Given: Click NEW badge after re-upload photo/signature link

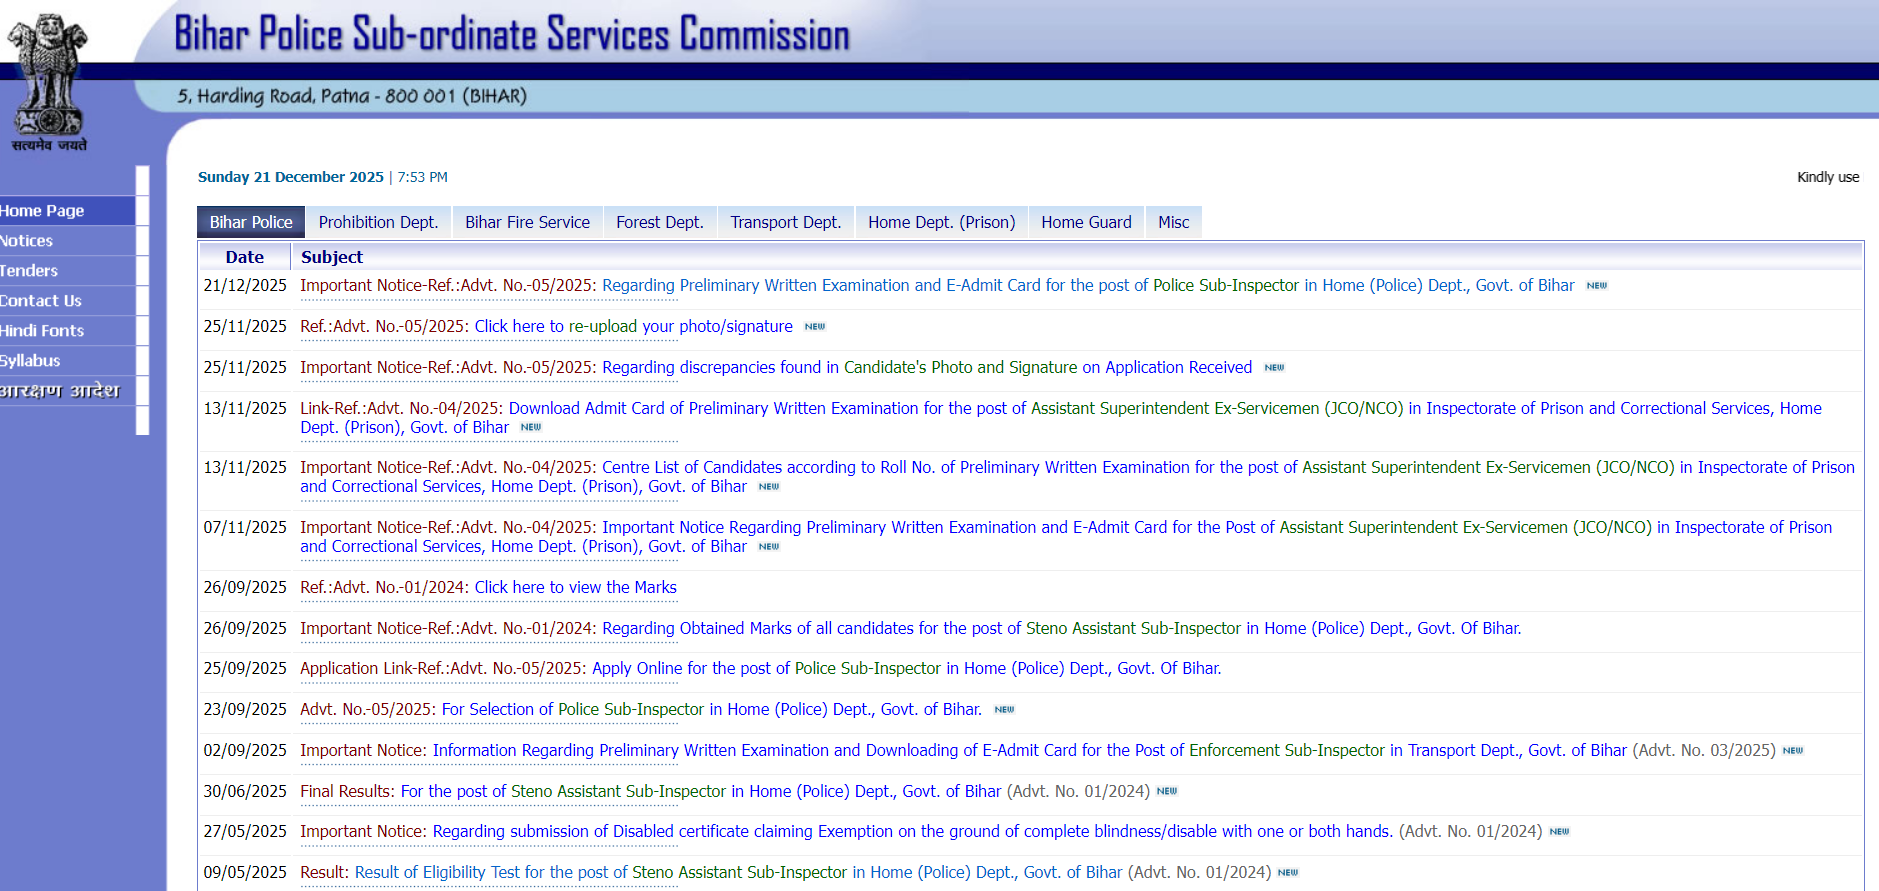Looking at the screenshot, I should pos(815,327).
